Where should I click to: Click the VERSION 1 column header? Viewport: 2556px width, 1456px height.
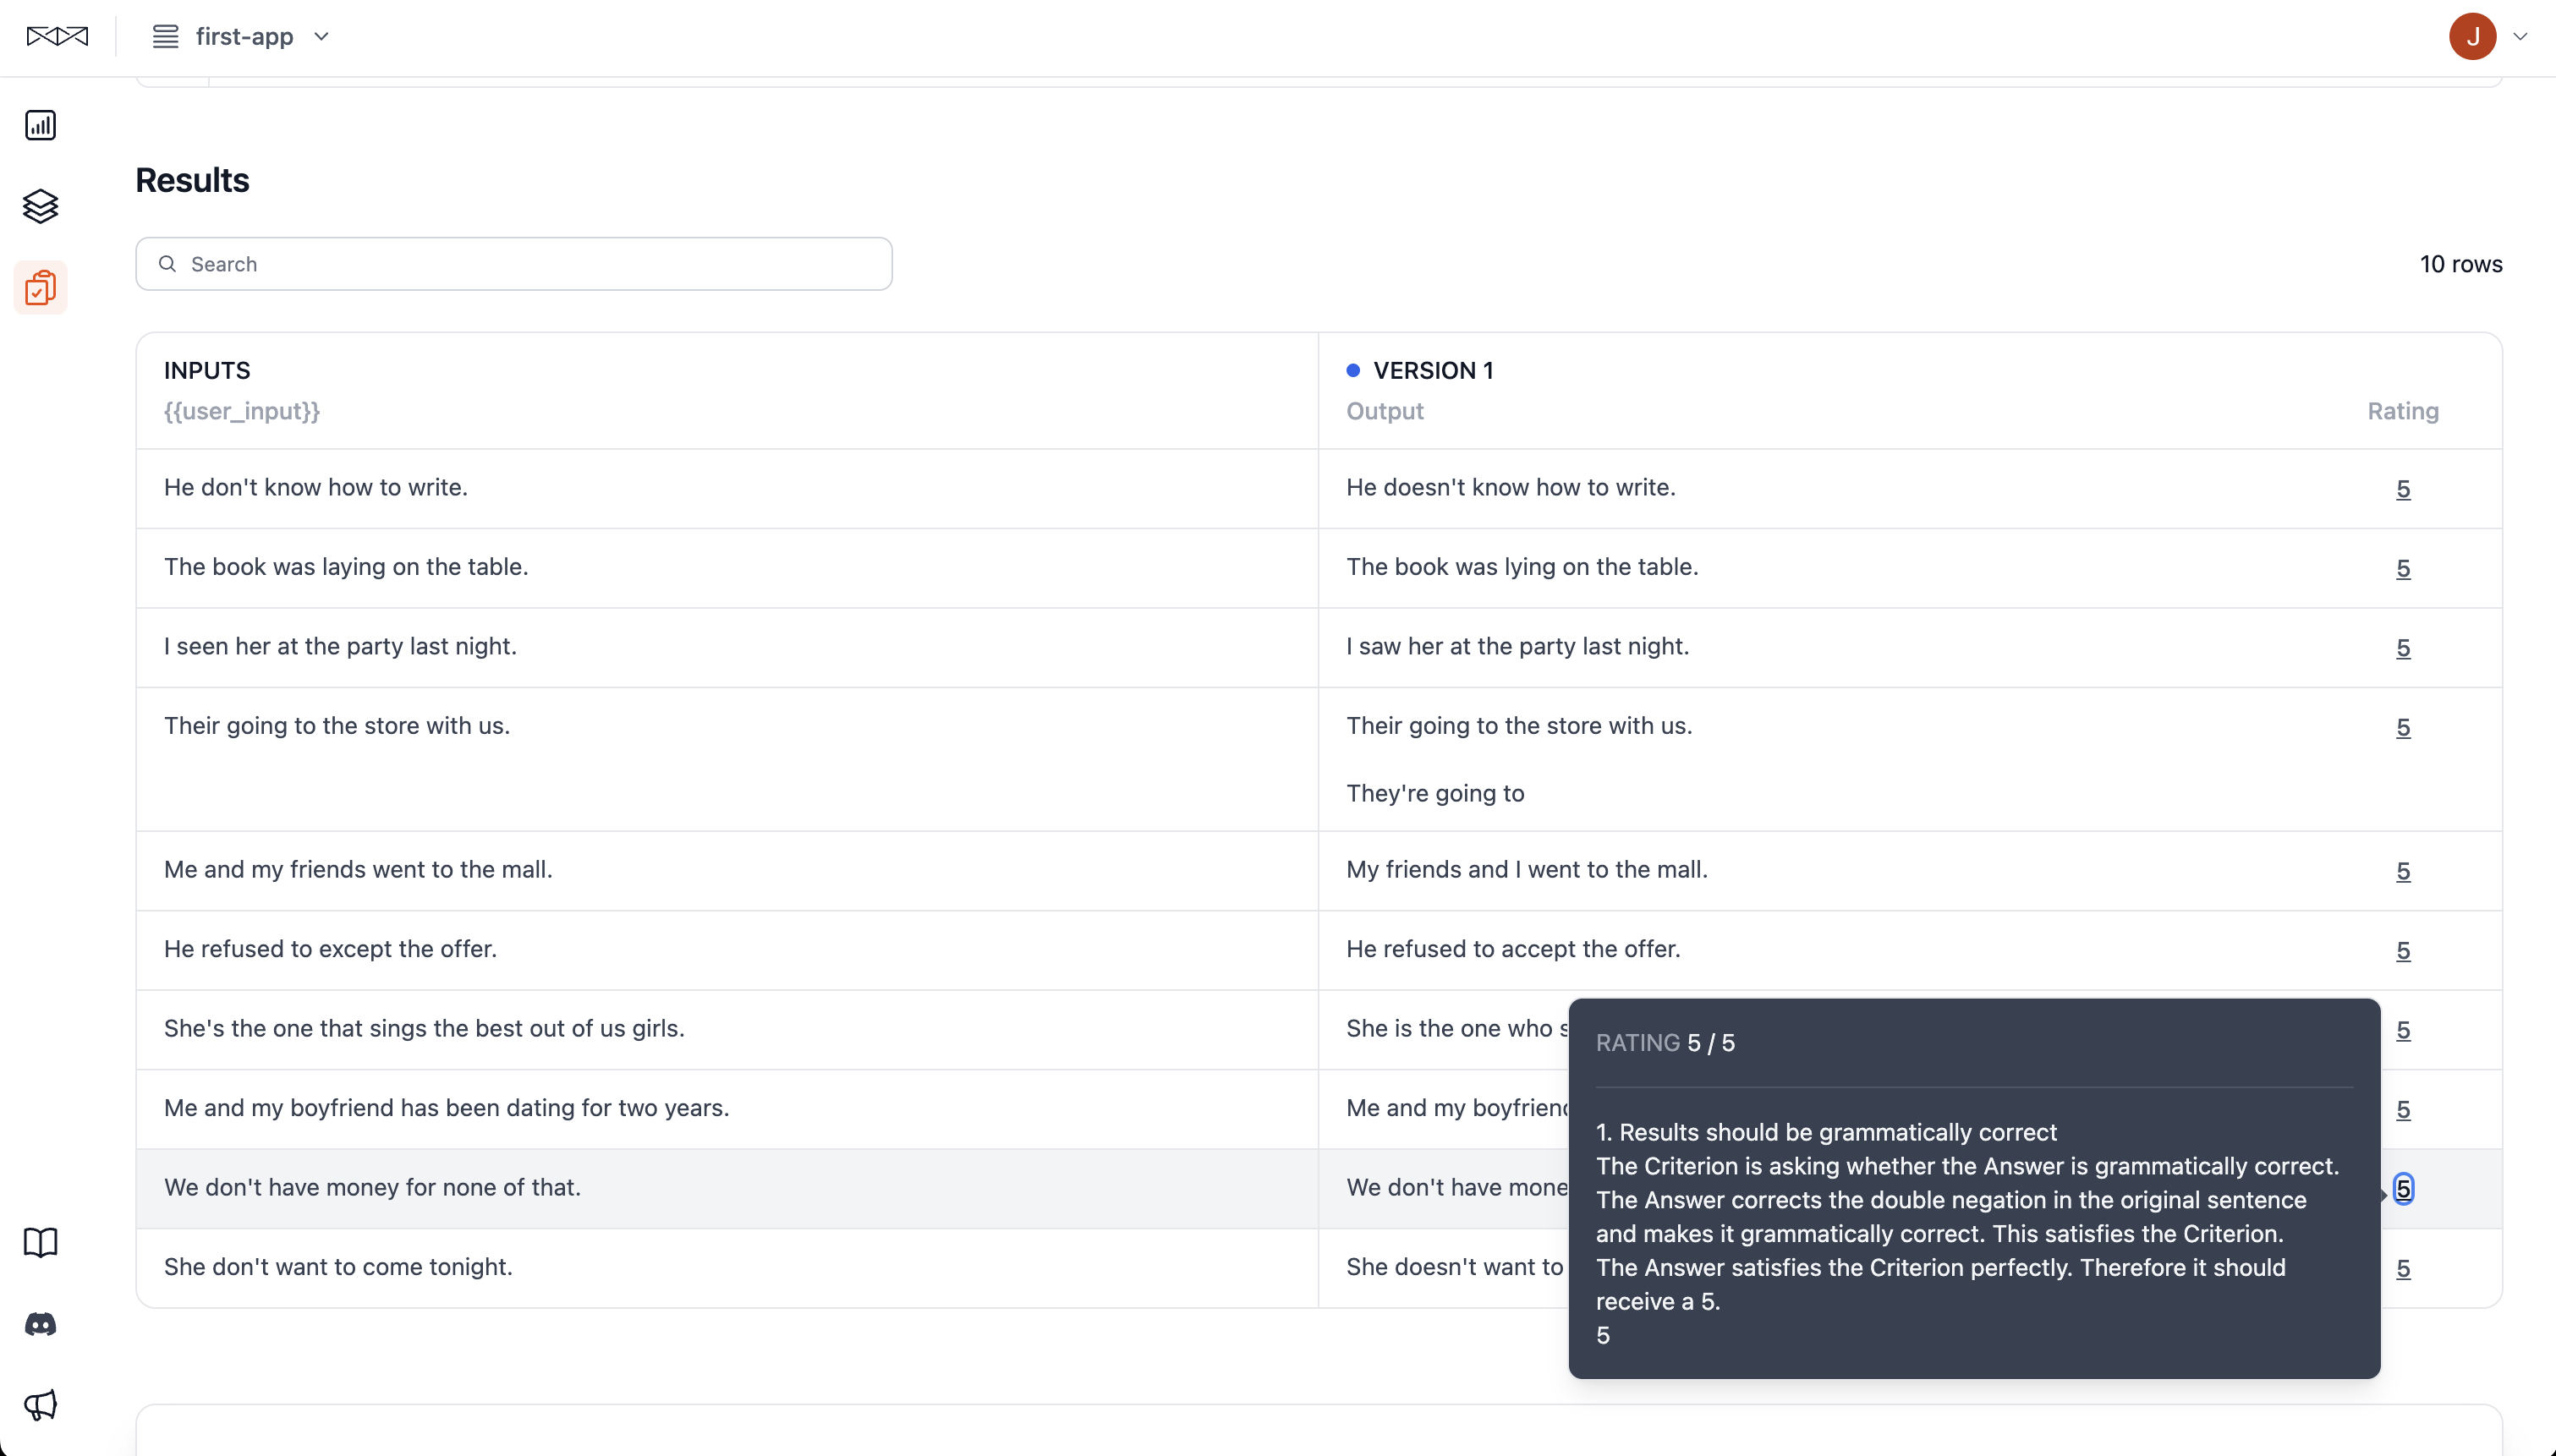click(1432, 371)
